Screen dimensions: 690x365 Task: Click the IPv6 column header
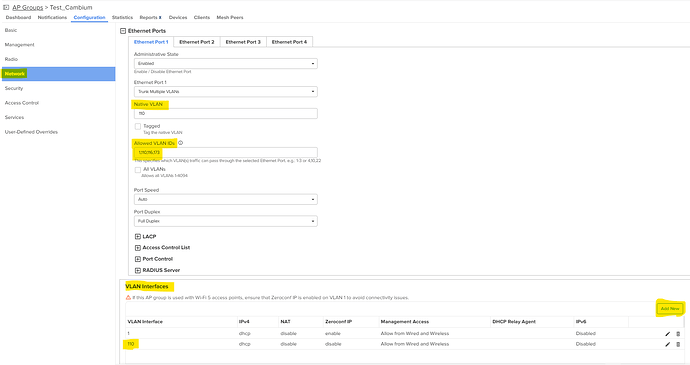coord(580,322)
